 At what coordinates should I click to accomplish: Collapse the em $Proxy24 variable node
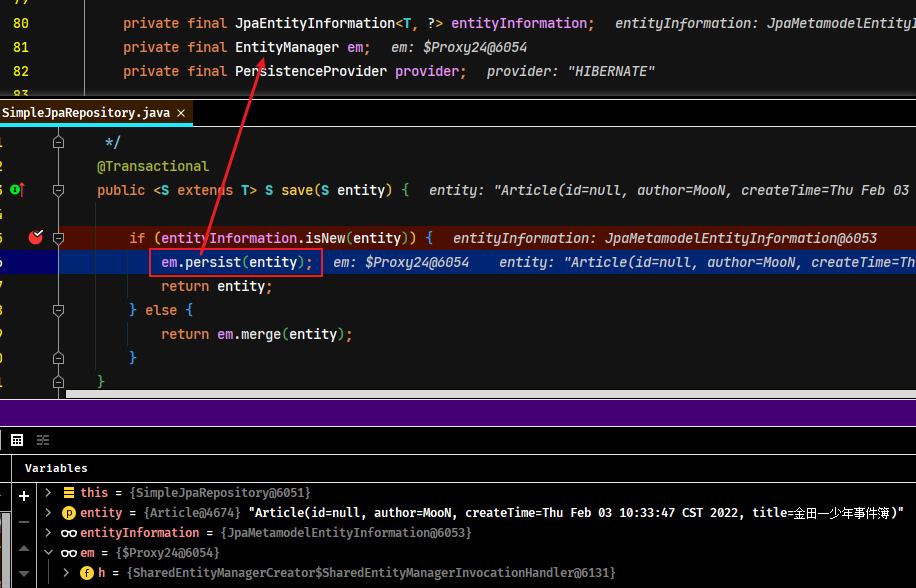[48, 552]
